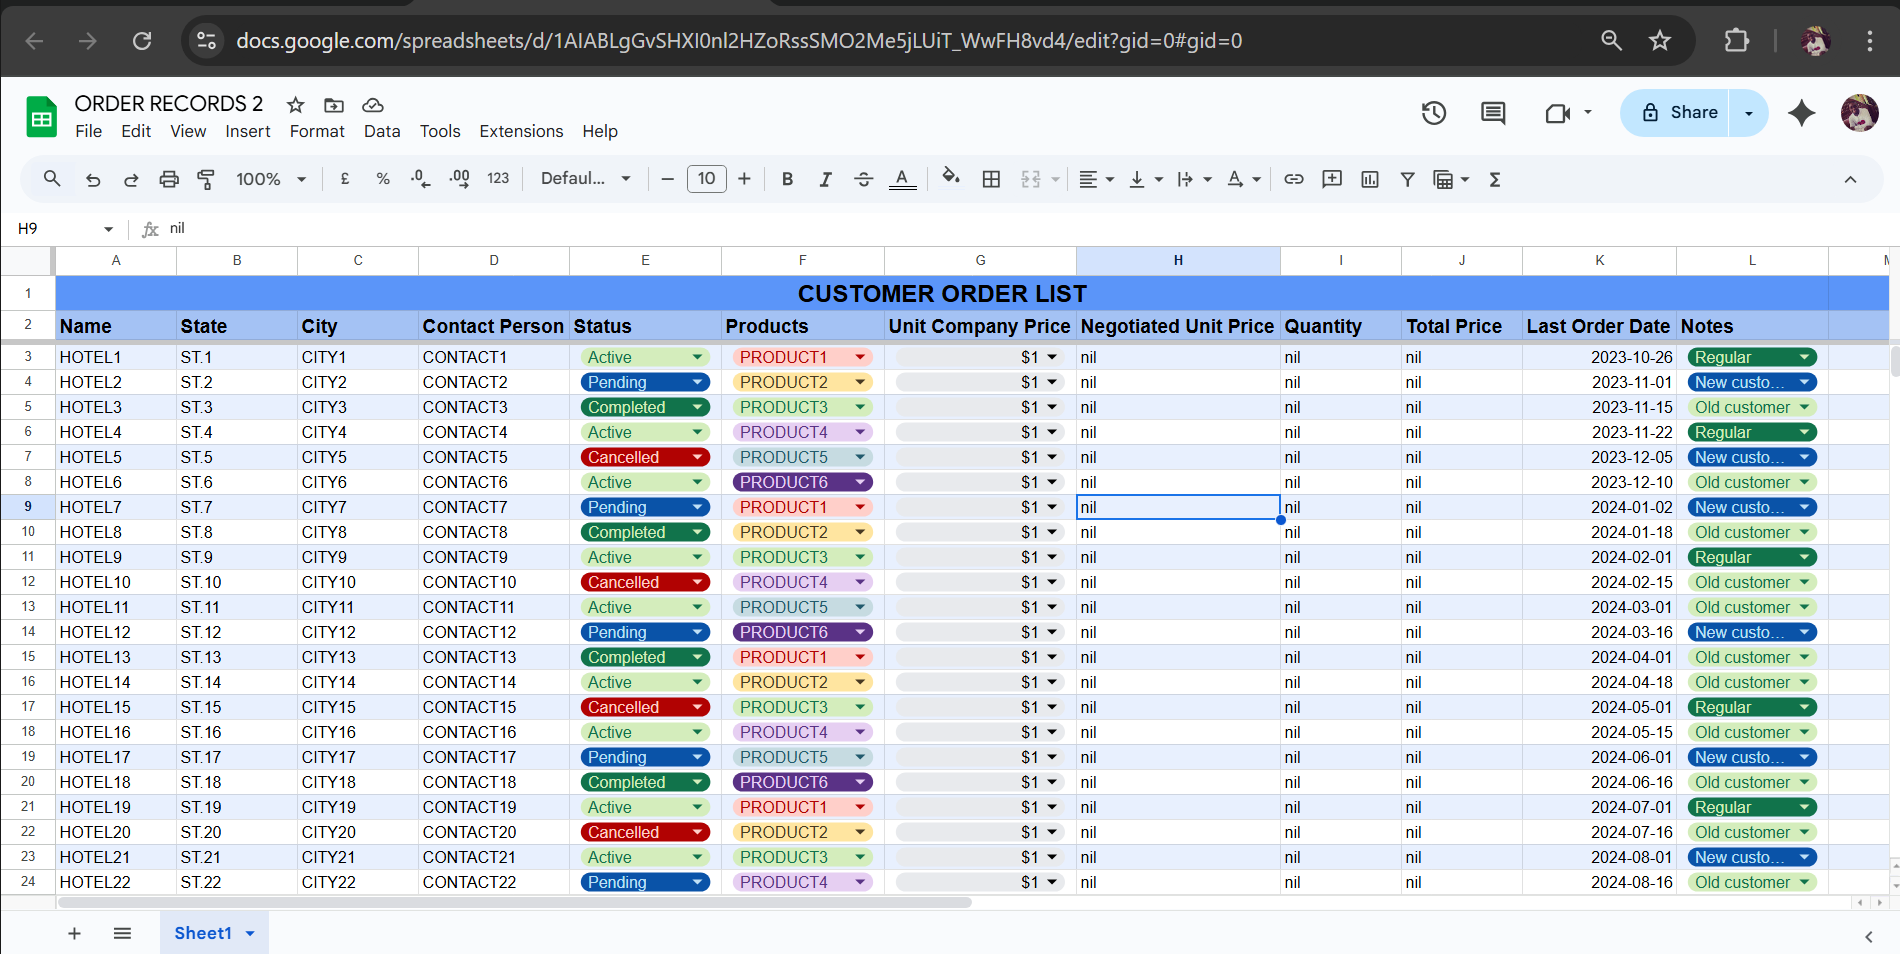Open the Format menu
This screenshot has width=1900, height=954.
tap(316, 131)
